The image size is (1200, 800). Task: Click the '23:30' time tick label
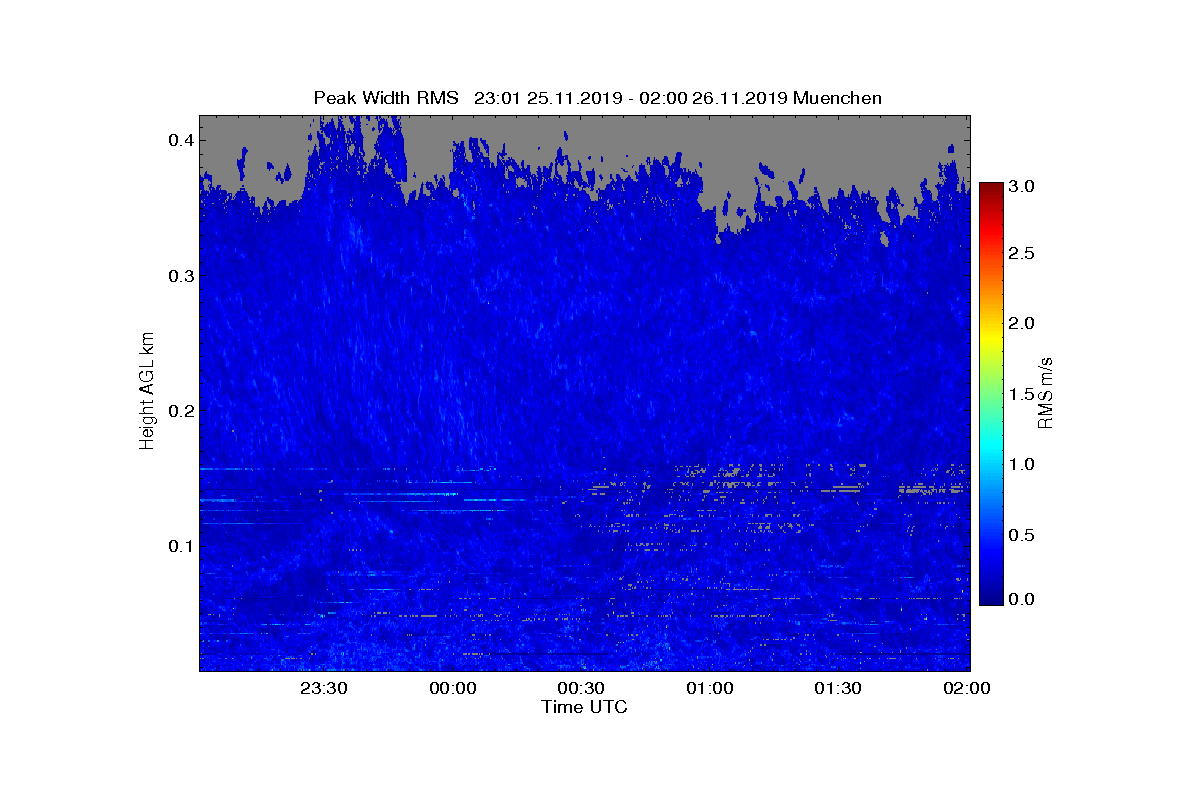(x=324, y=688)
